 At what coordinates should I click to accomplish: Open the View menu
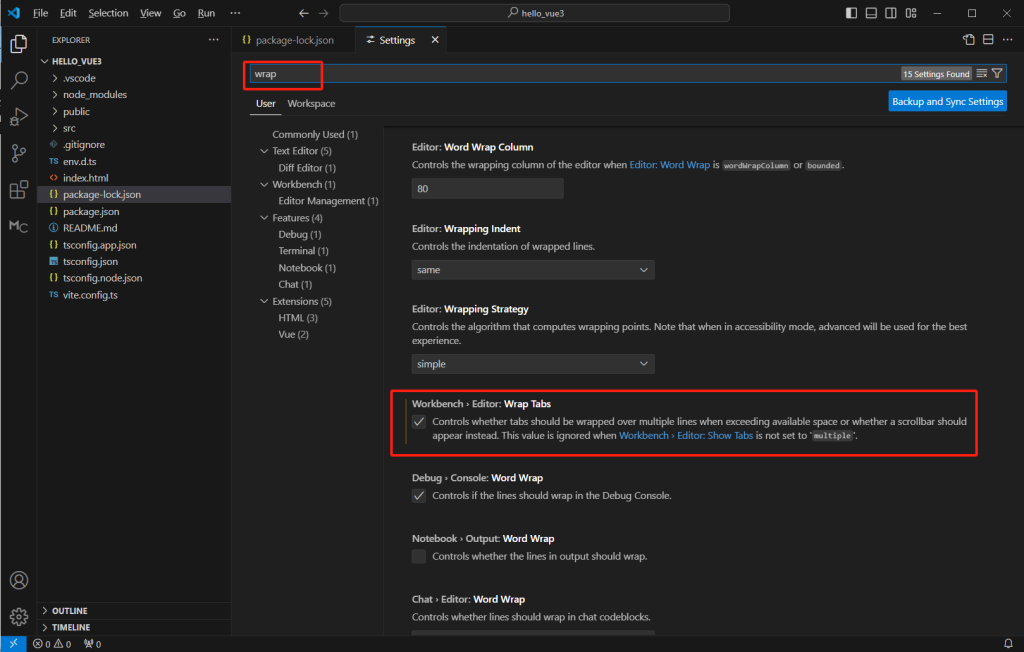pos(150,13)
